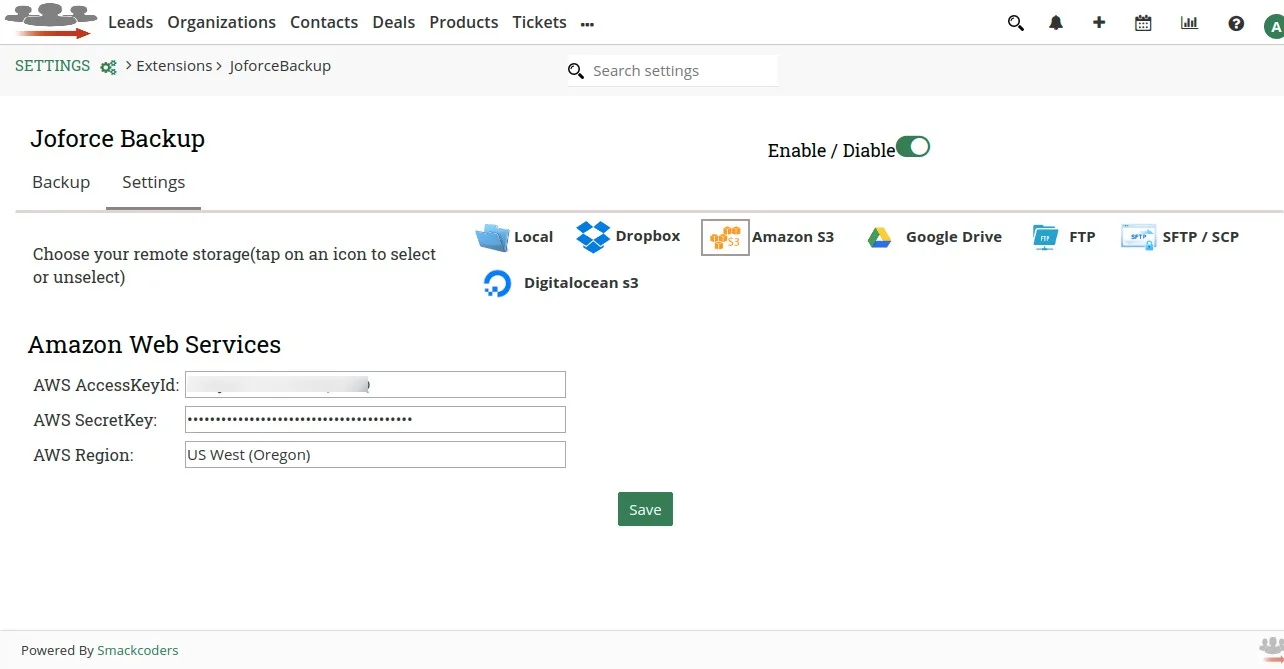Select Digitalocean s3 storage icon
The width and height of the screenshot is (1284, 669).
click(497, 283)
